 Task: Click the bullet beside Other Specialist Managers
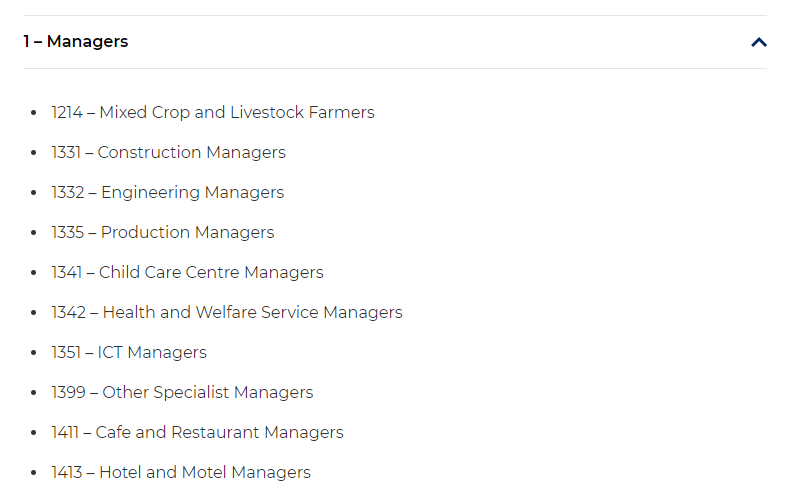coord(34,392)
